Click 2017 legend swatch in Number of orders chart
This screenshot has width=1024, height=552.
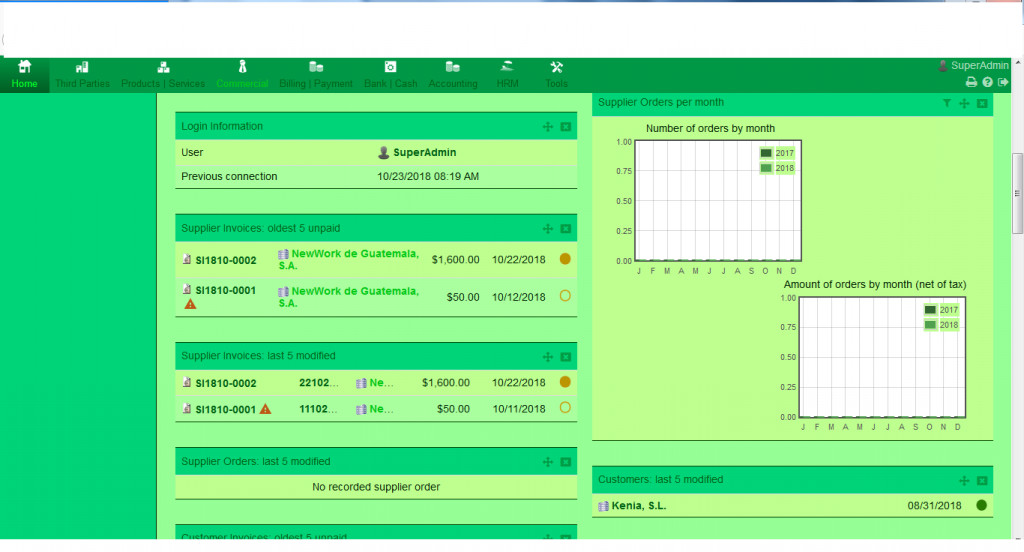766,153
